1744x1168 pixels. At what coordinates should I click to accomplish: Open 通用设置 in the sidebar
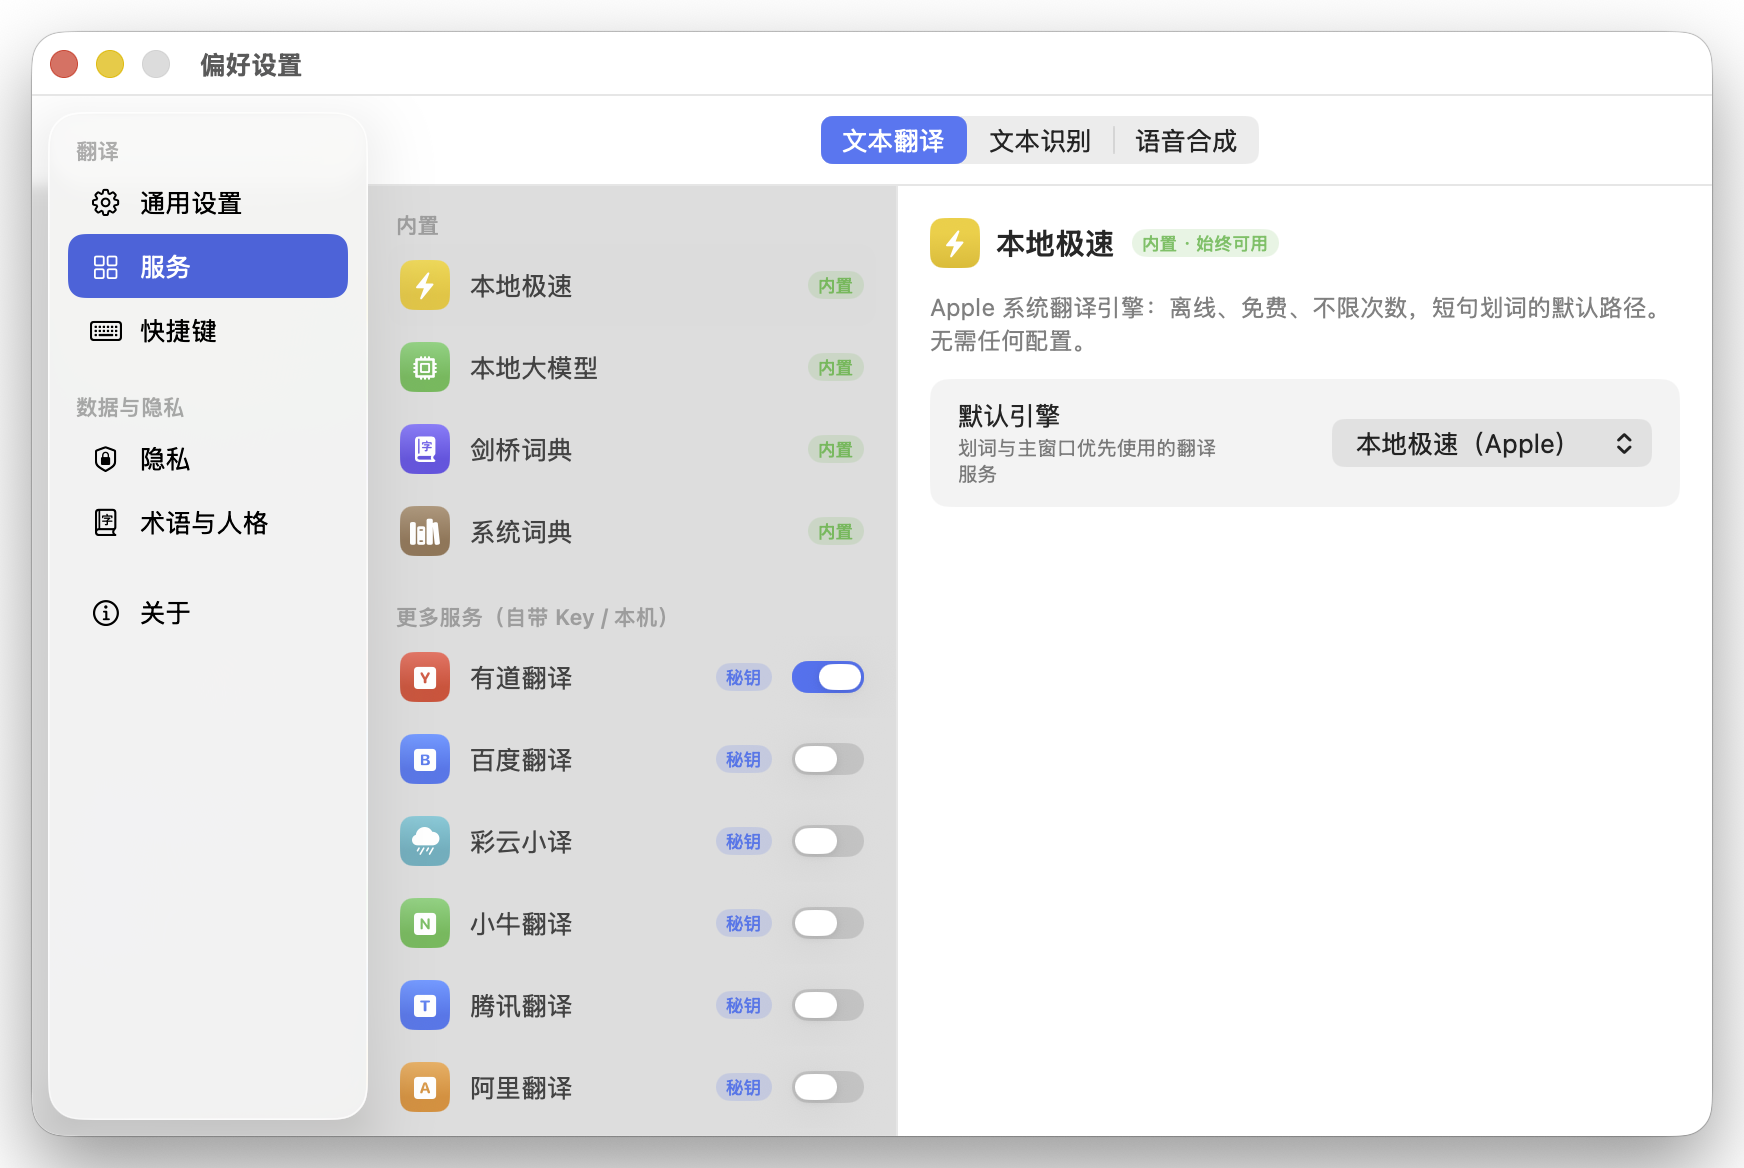point(208,203)
